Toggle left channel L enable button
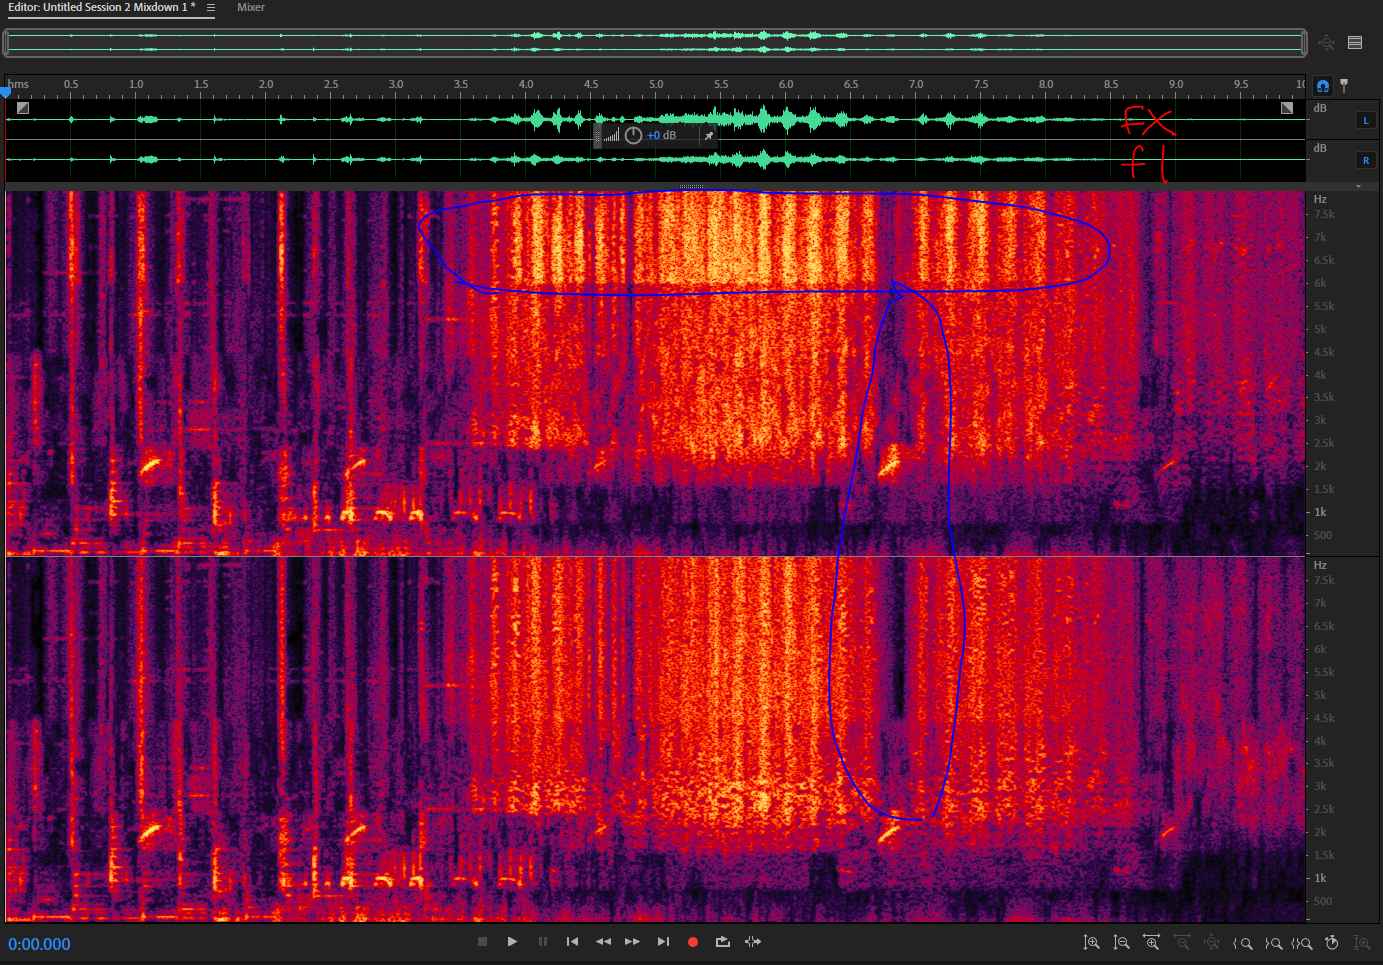The image size is (1383, 965). 1365,120
